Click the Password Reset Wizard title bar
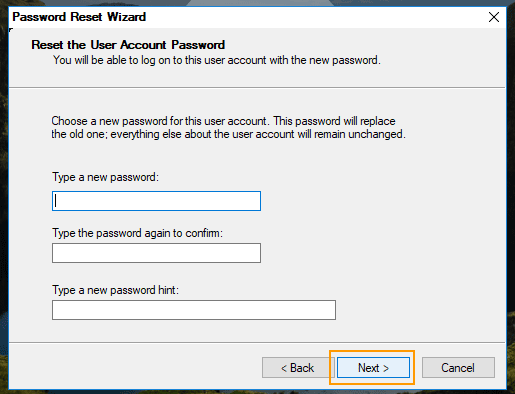 247,17
